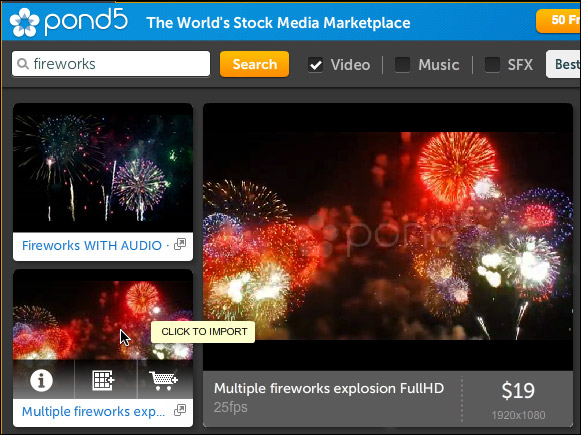Import the Multiple fireworks thumbnail clip
This screenshot has width=581, height=435.
(103, 315)
